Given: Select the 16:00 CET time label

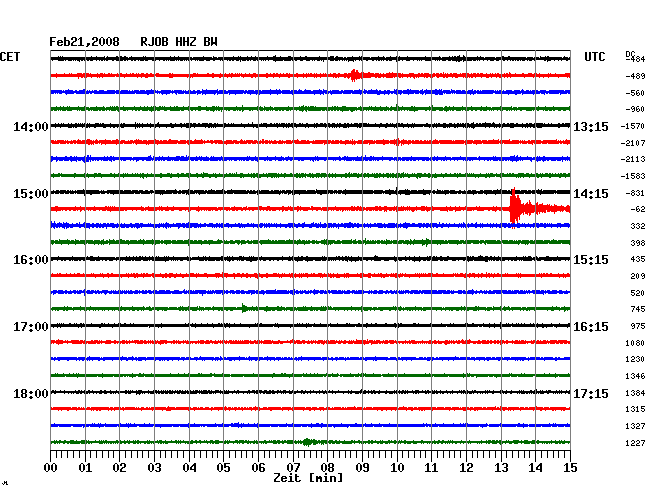Looking at the screenshot, I should (x=31, y=260).
